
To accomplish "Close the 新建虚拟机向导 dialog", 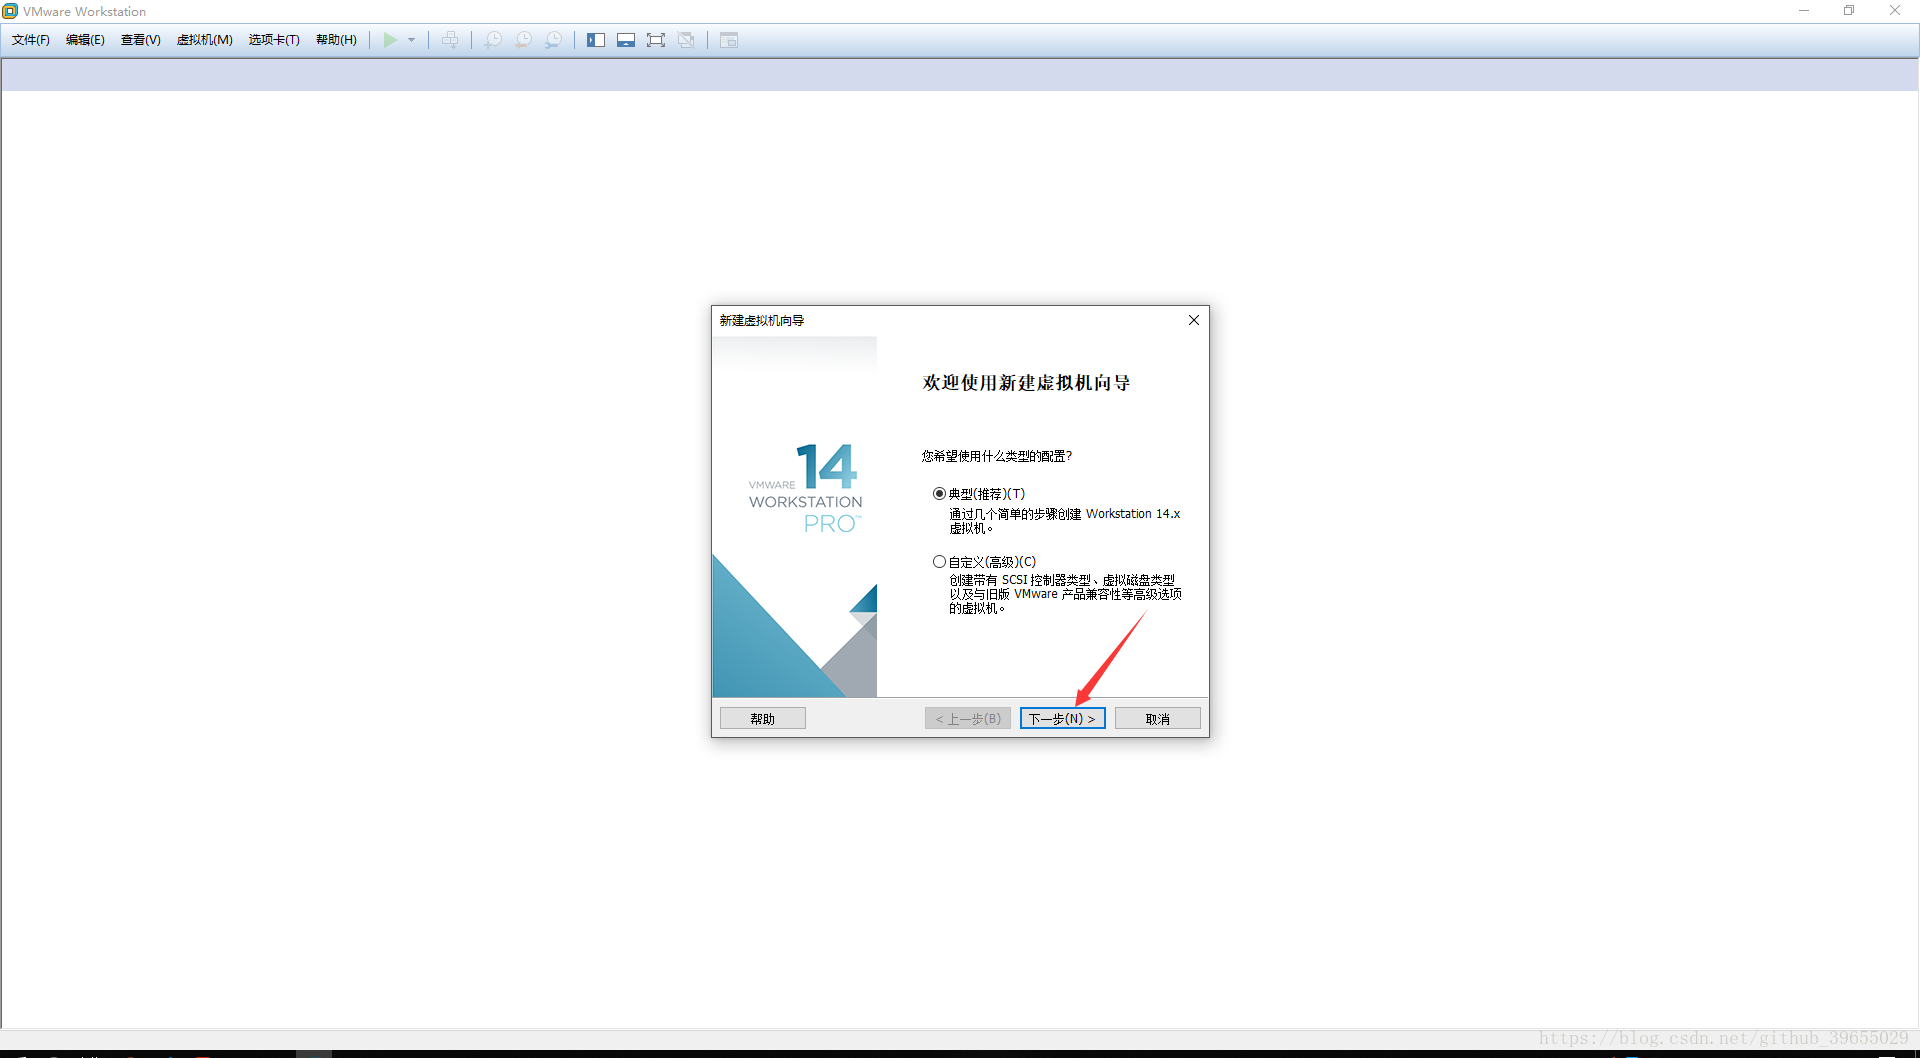I will click(x=1193, y=320).
